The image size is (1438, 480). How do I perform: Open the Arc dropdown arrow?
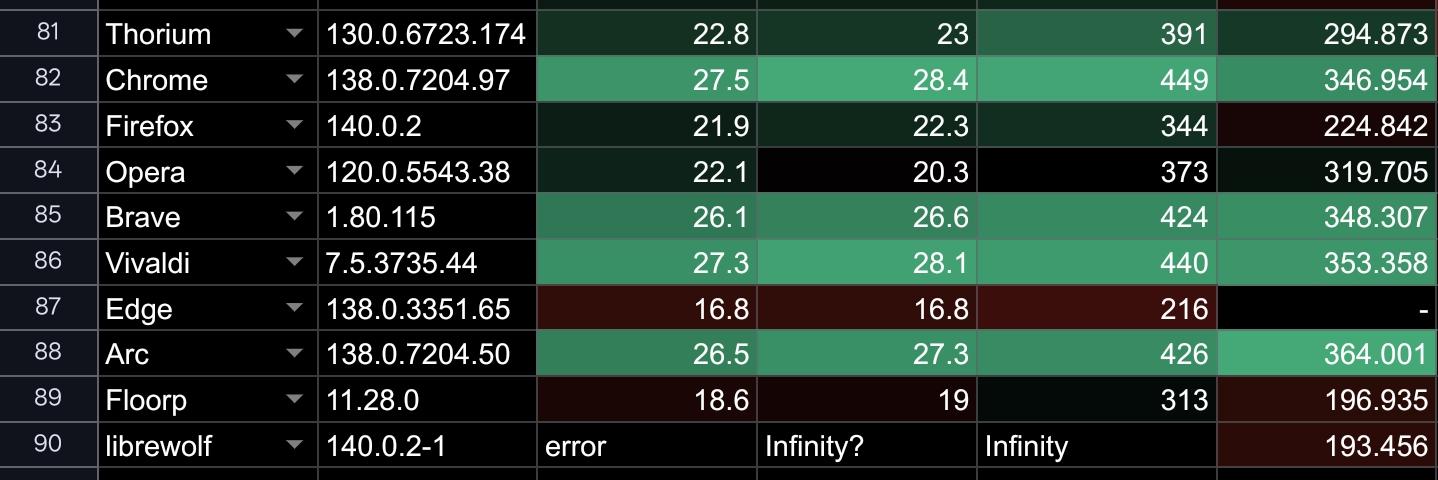[x=293, y=354]
